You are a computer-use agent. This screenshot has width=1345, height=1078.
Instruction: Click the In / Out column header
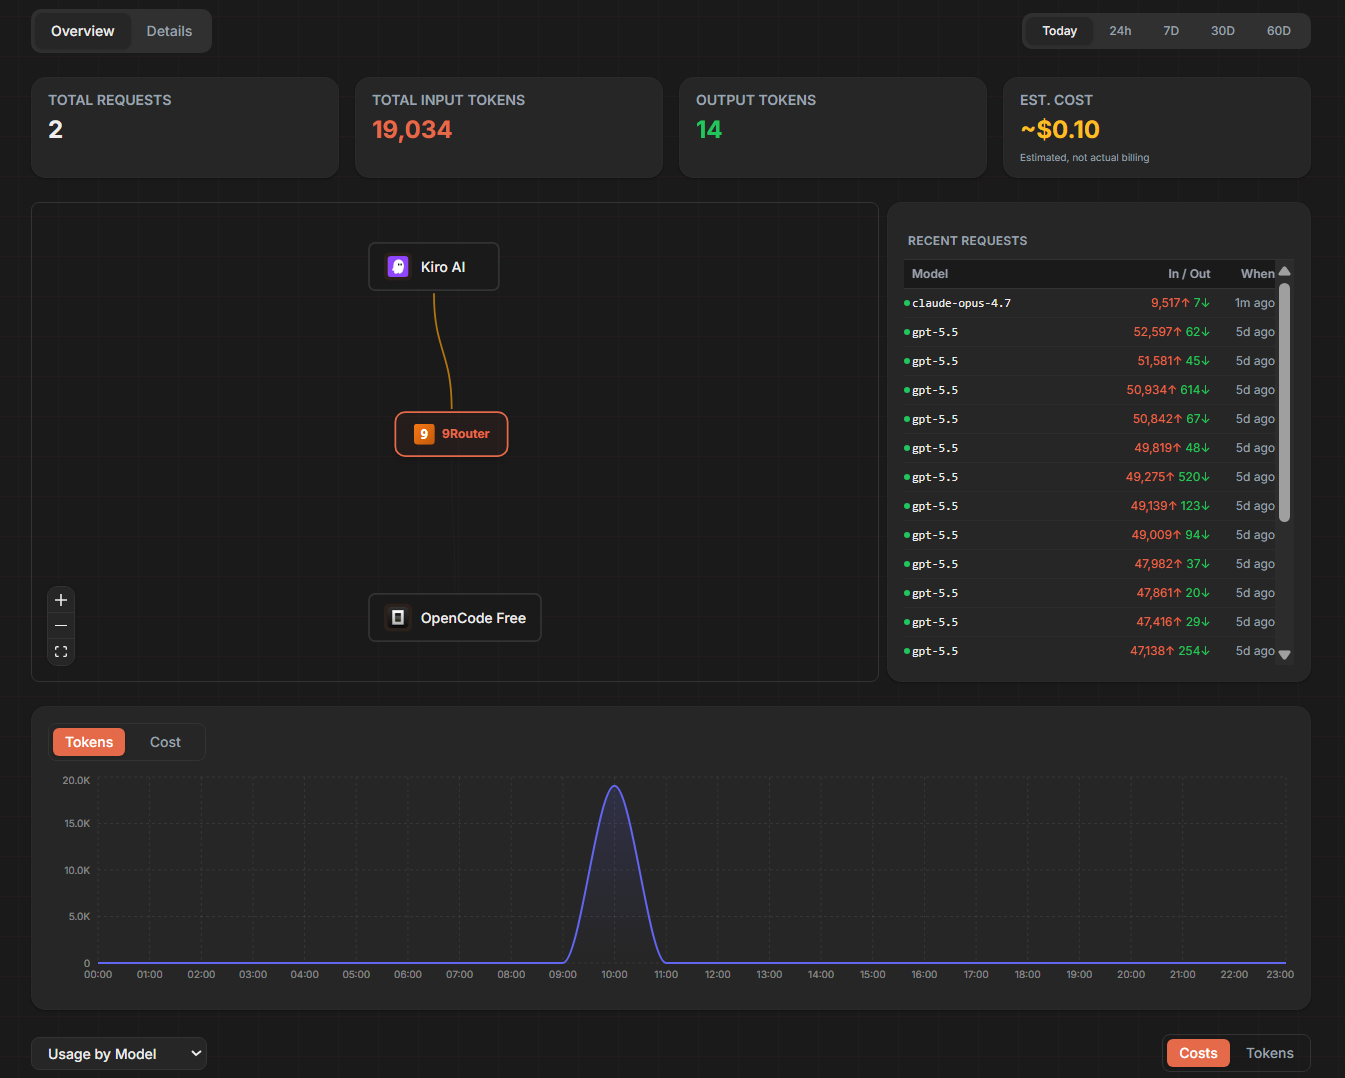click(1189, 274)
